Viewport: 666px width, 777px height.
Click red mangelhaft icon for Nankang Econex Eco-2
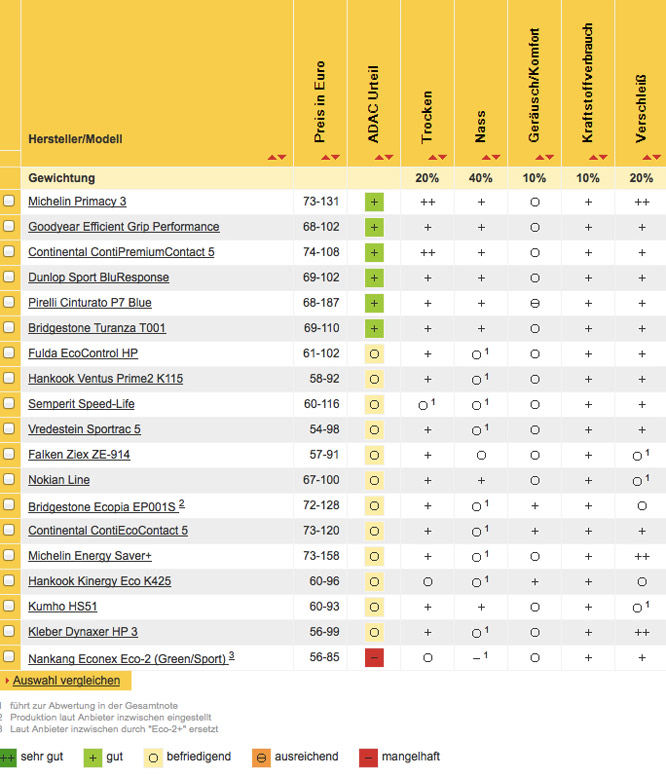coord(374,658)
